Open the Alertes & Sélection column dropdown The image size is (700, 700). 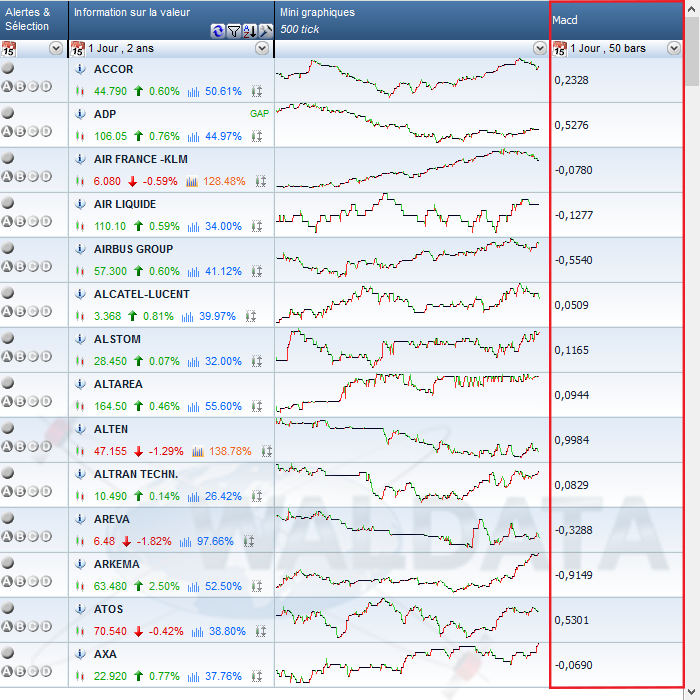pyautogui.click(x=56, y=48)
